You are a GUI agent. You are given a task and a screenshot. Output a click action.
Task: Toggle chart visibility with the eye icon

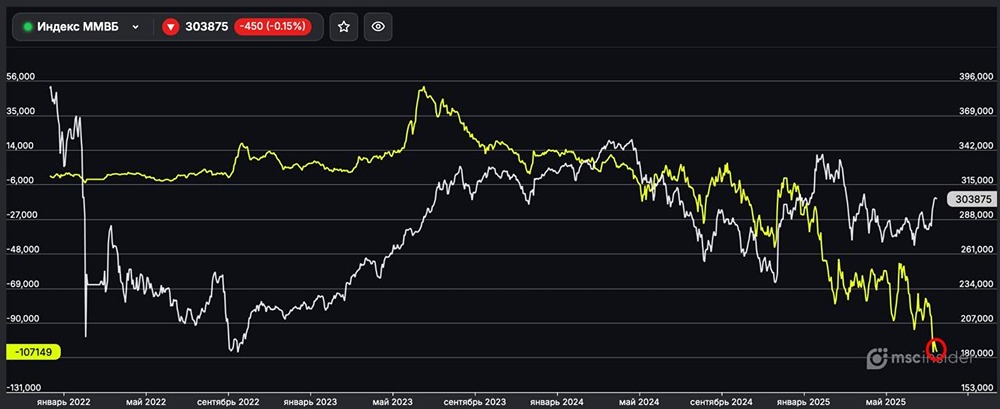[378, 27]
